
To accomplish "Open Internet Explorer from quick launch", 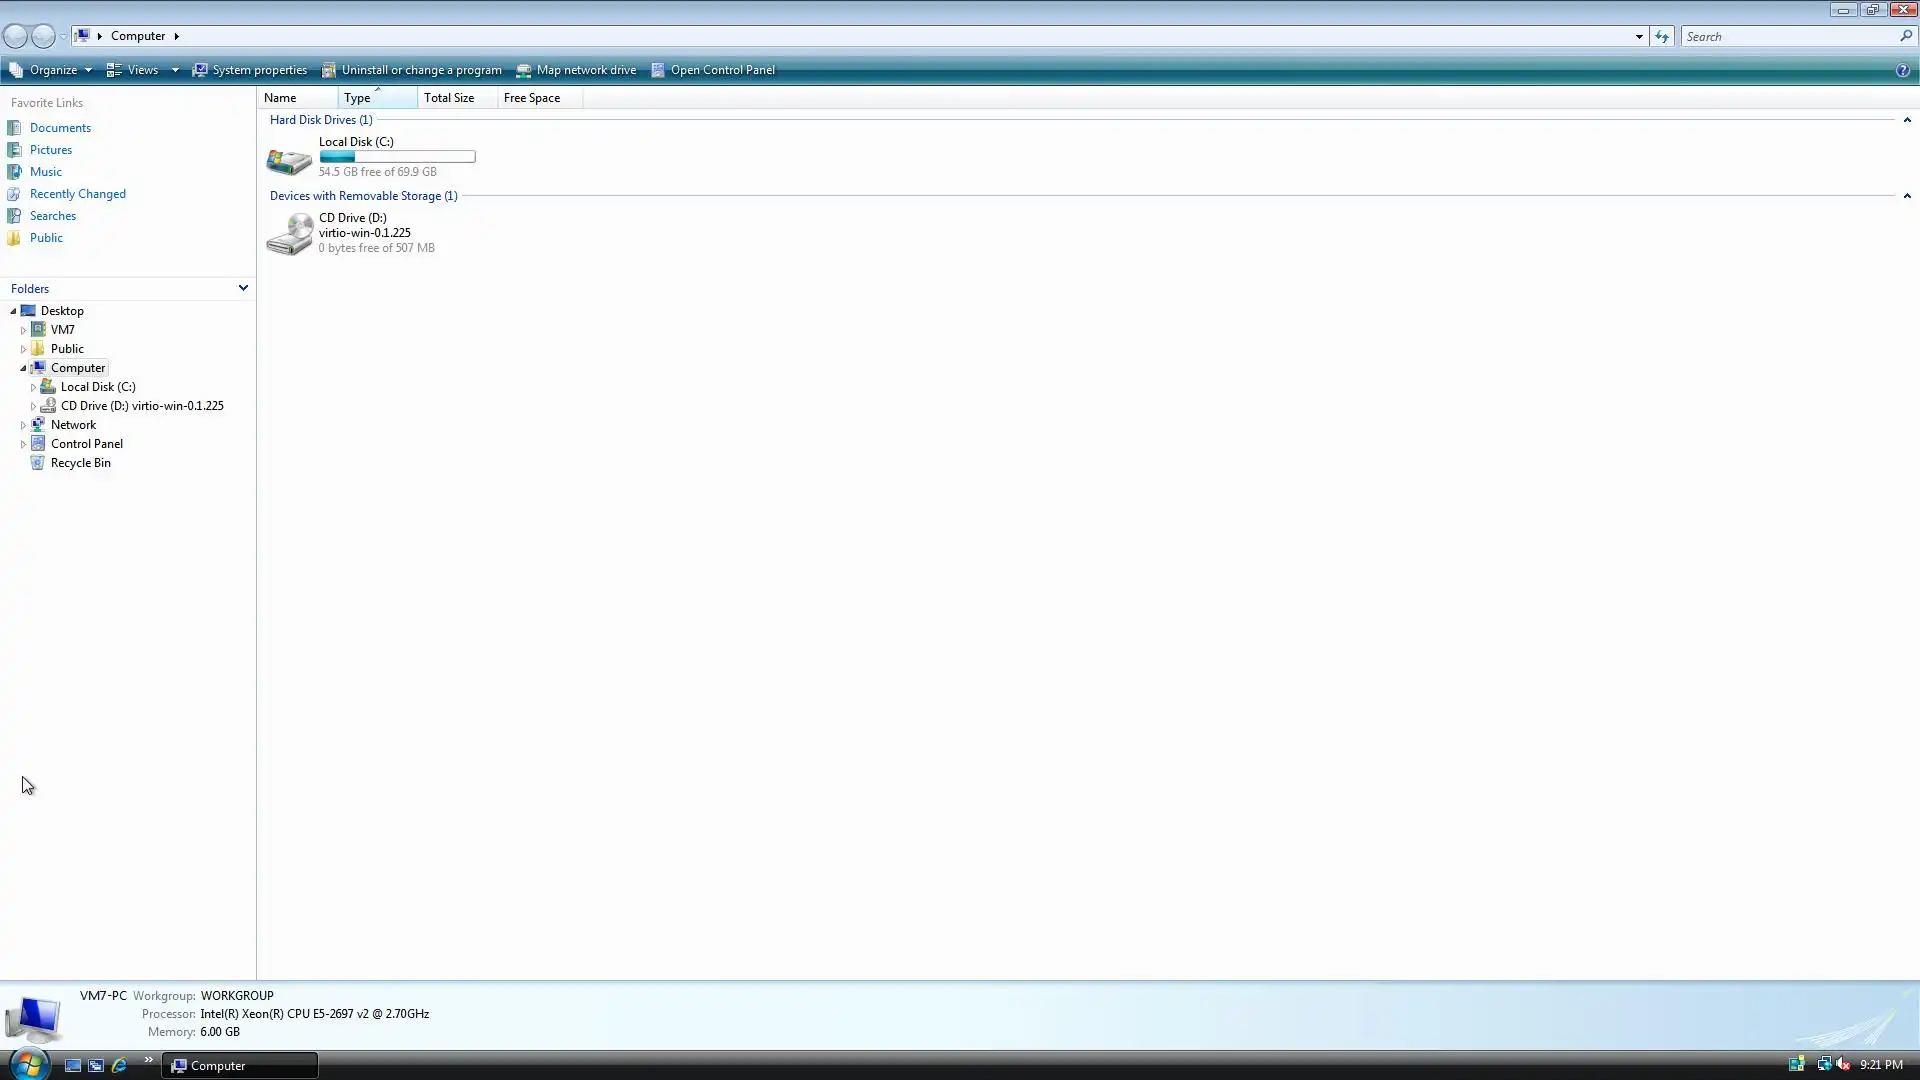I will coord(119,1065).
